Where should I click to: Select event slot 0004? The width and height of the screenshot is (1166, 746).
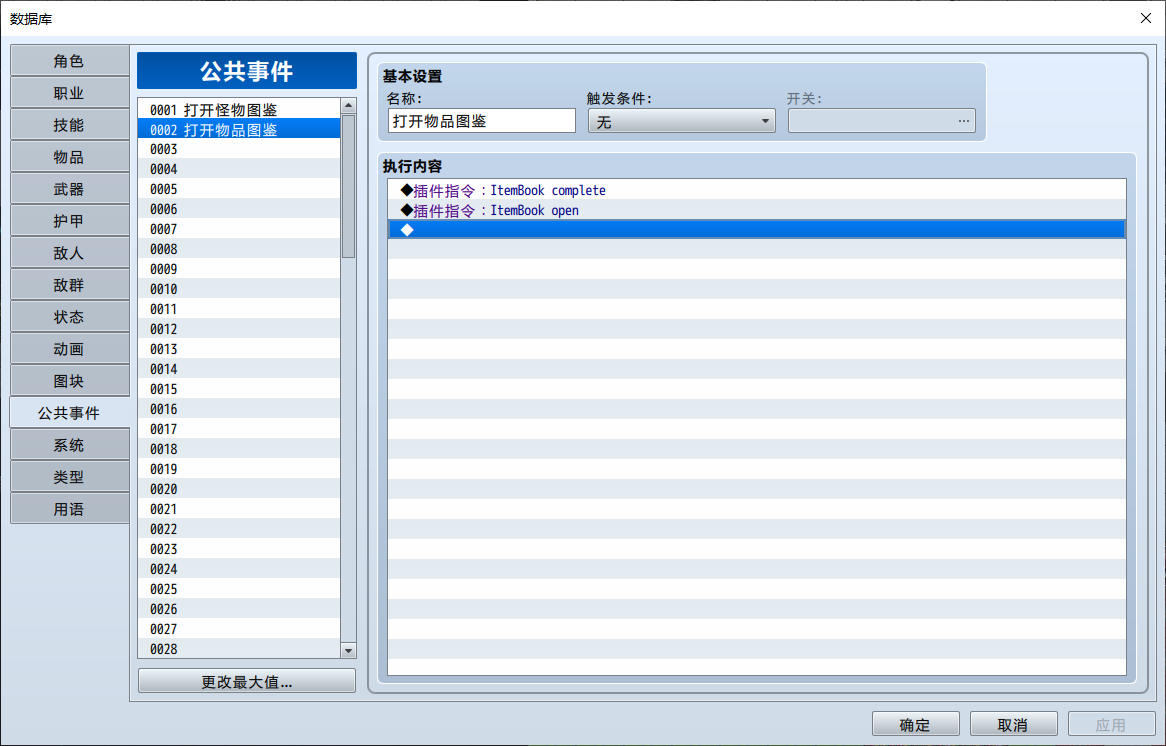click(239, 170)
